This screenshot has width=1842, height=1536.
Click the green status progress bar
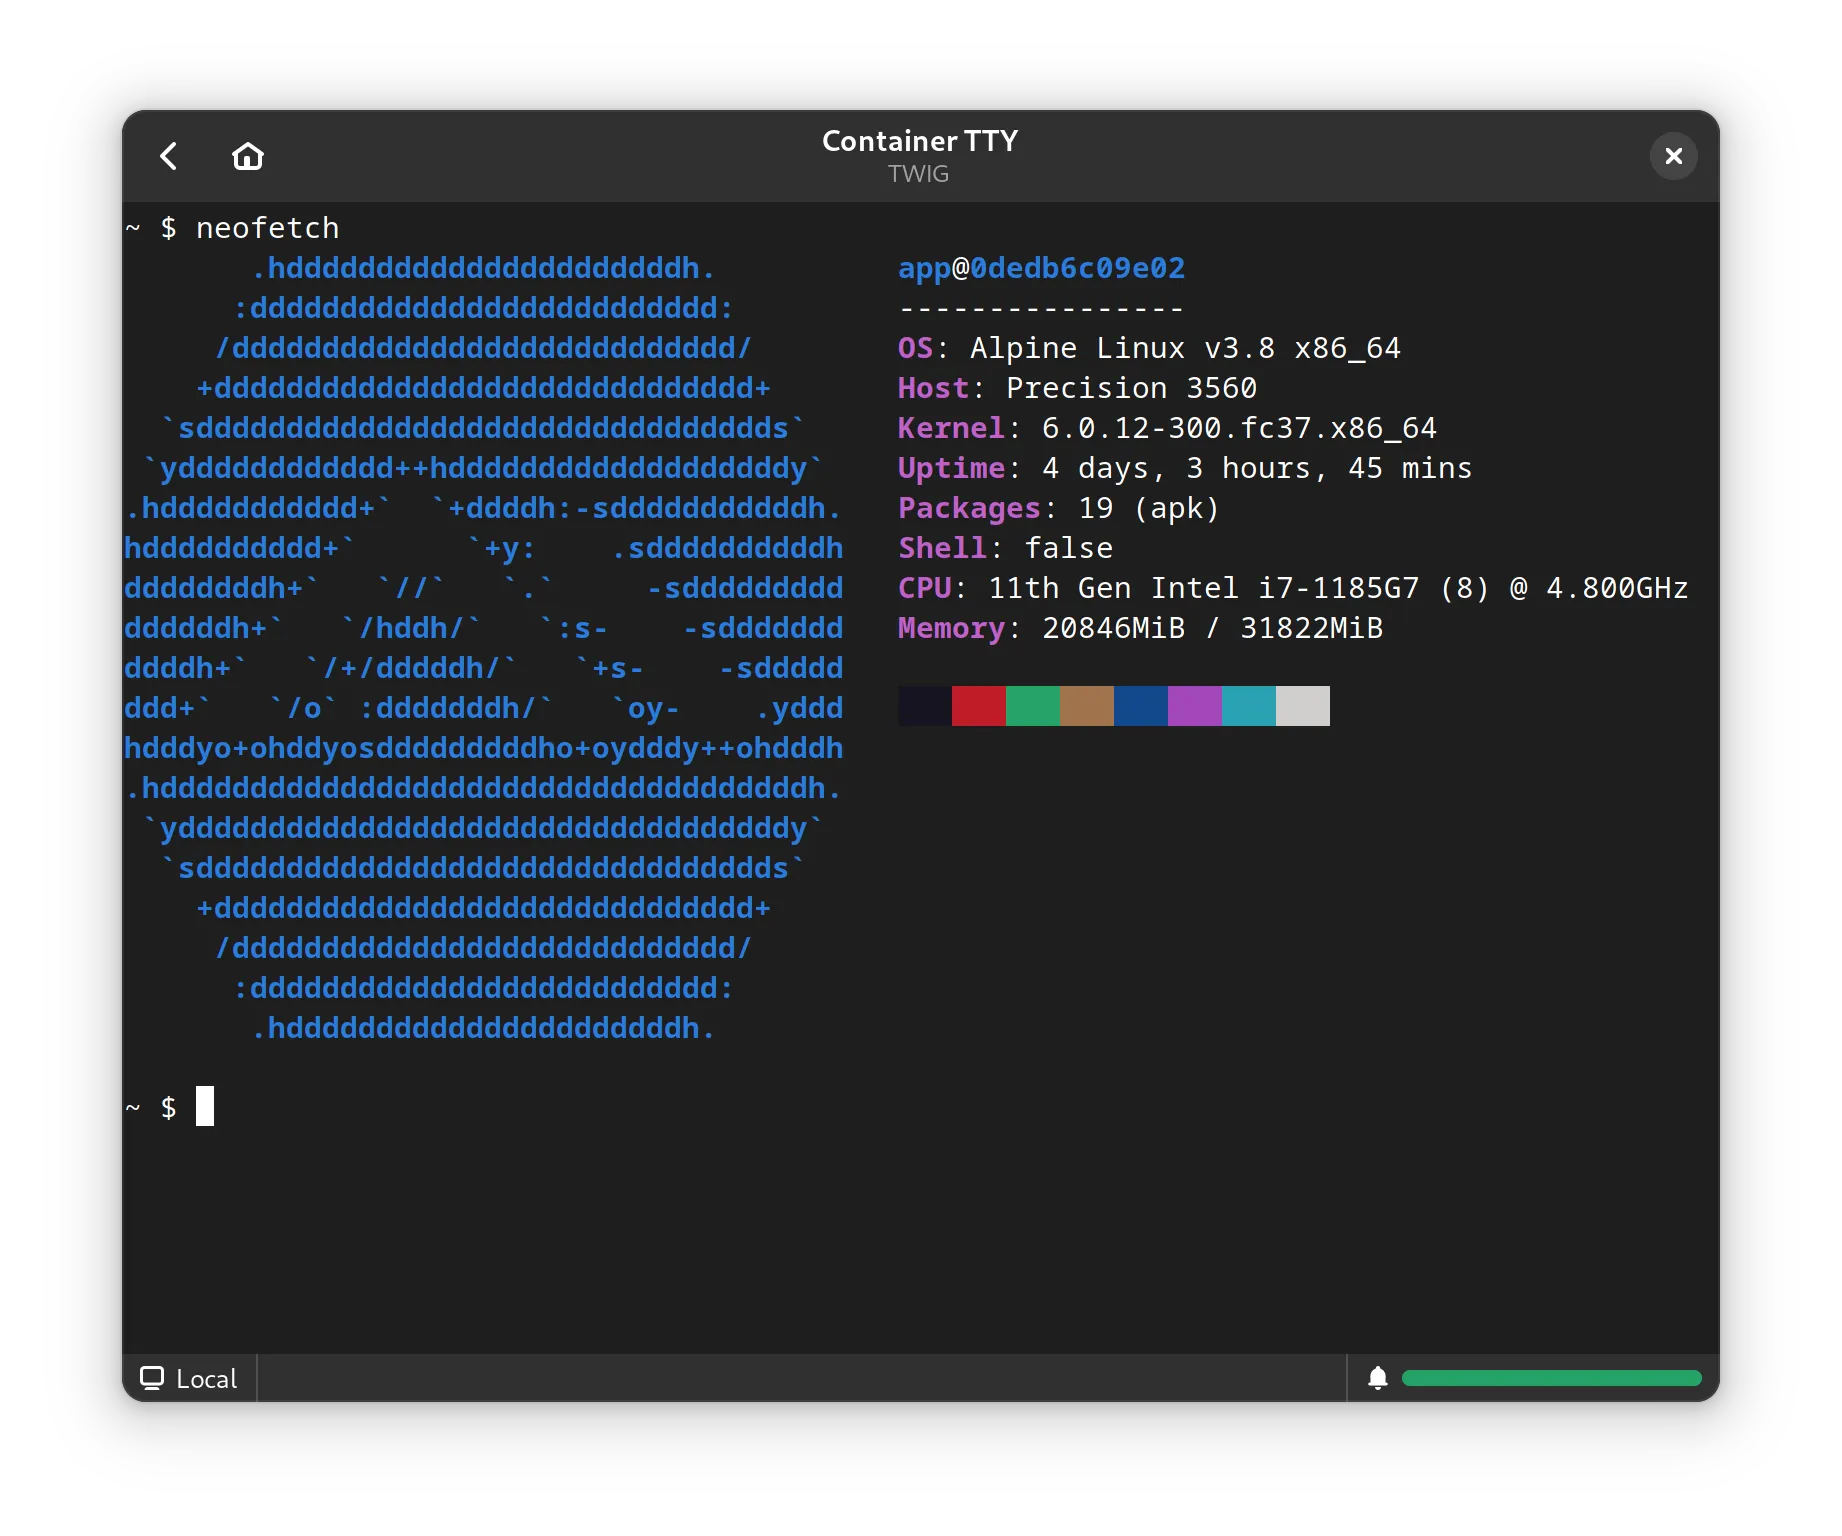(1551, 1378)
